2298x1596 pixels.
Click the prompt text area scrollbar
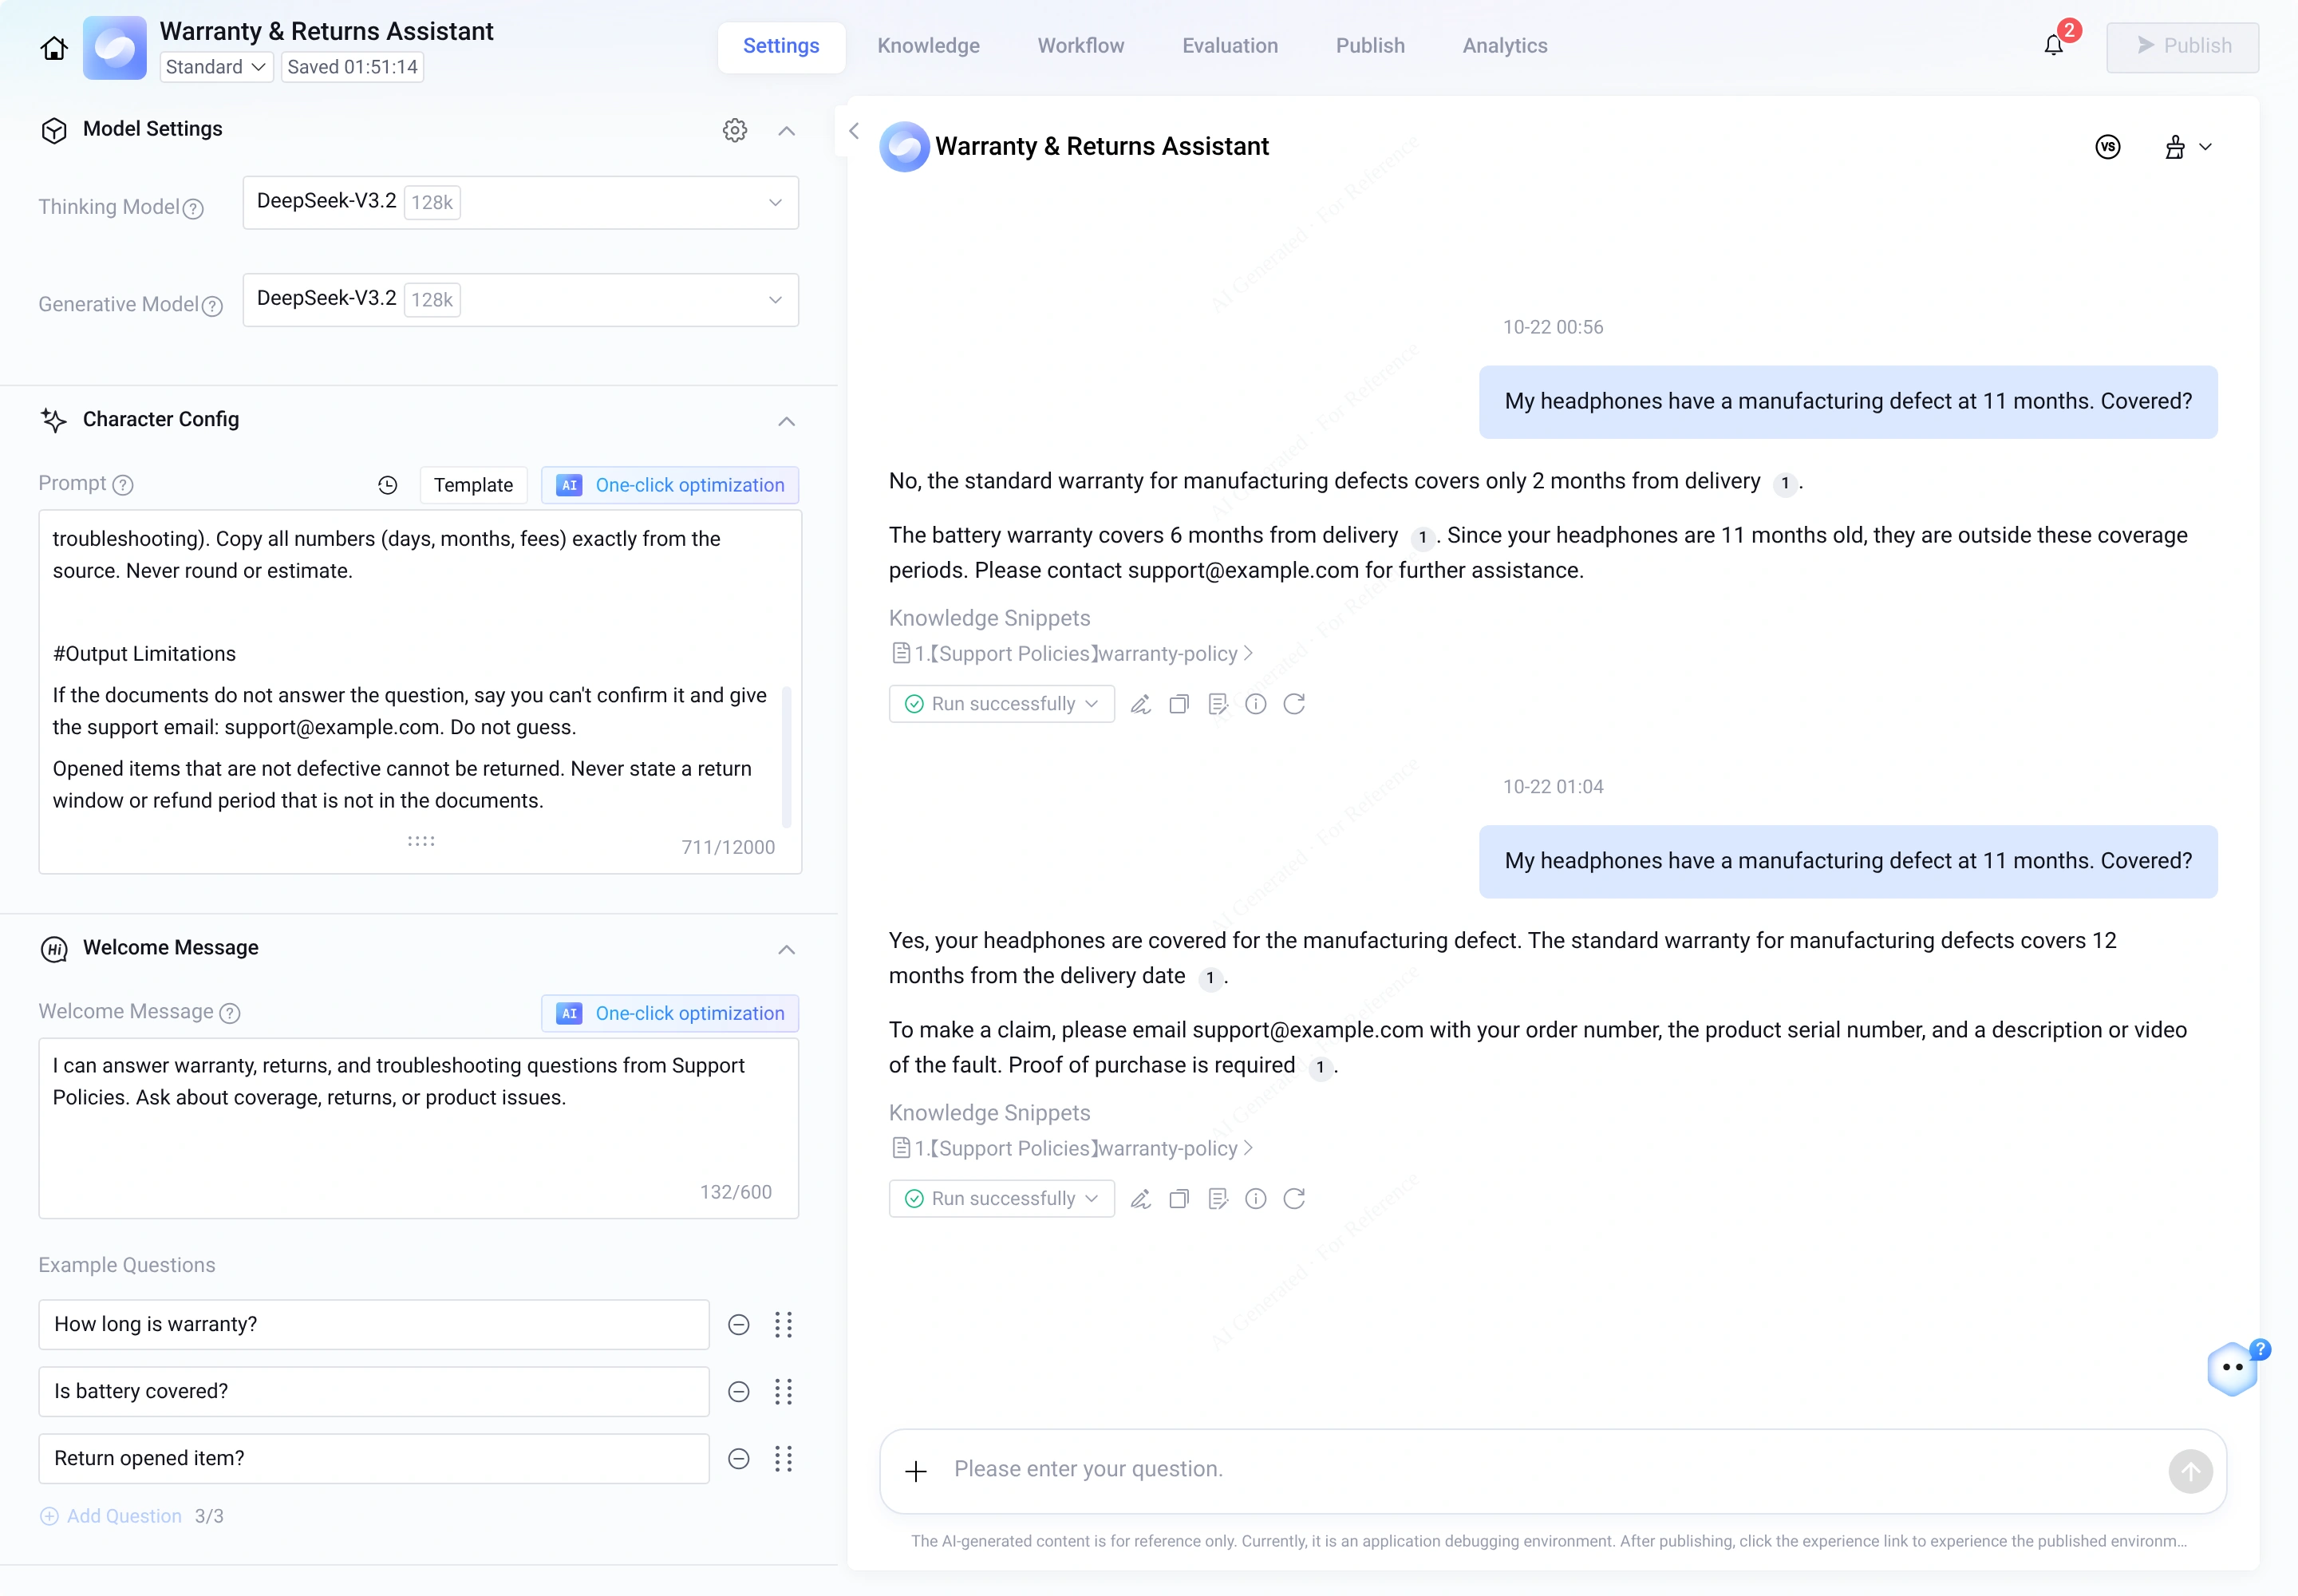pos(787,757)
